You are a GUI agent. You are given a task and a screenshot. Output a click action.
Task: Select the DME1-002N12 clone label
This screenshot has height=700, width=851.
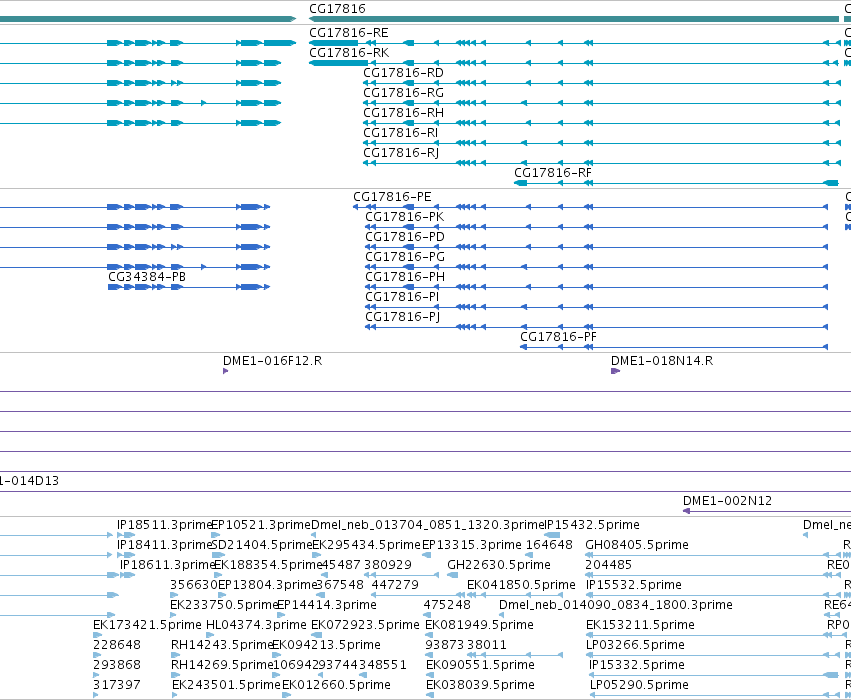tap(727, 500)
